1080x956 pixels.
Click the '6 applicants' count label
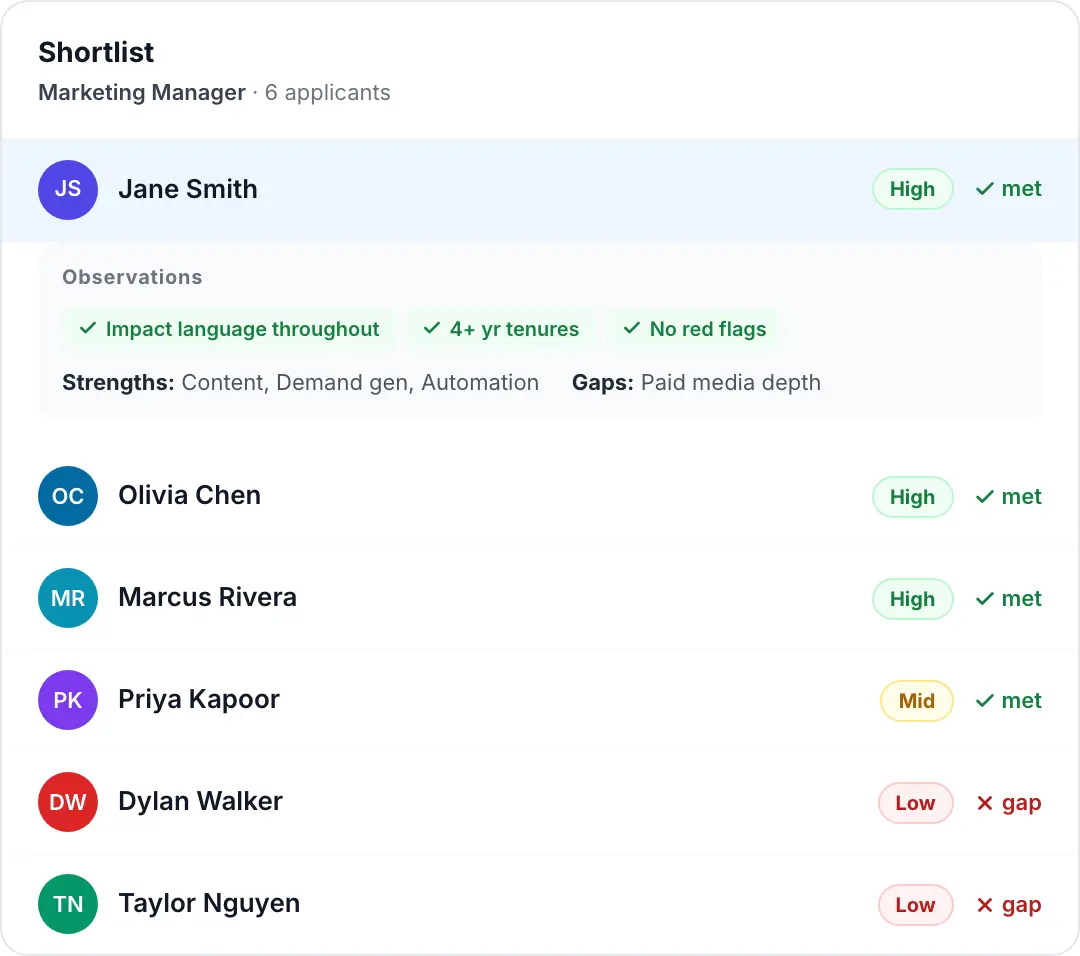coord(328,92)
